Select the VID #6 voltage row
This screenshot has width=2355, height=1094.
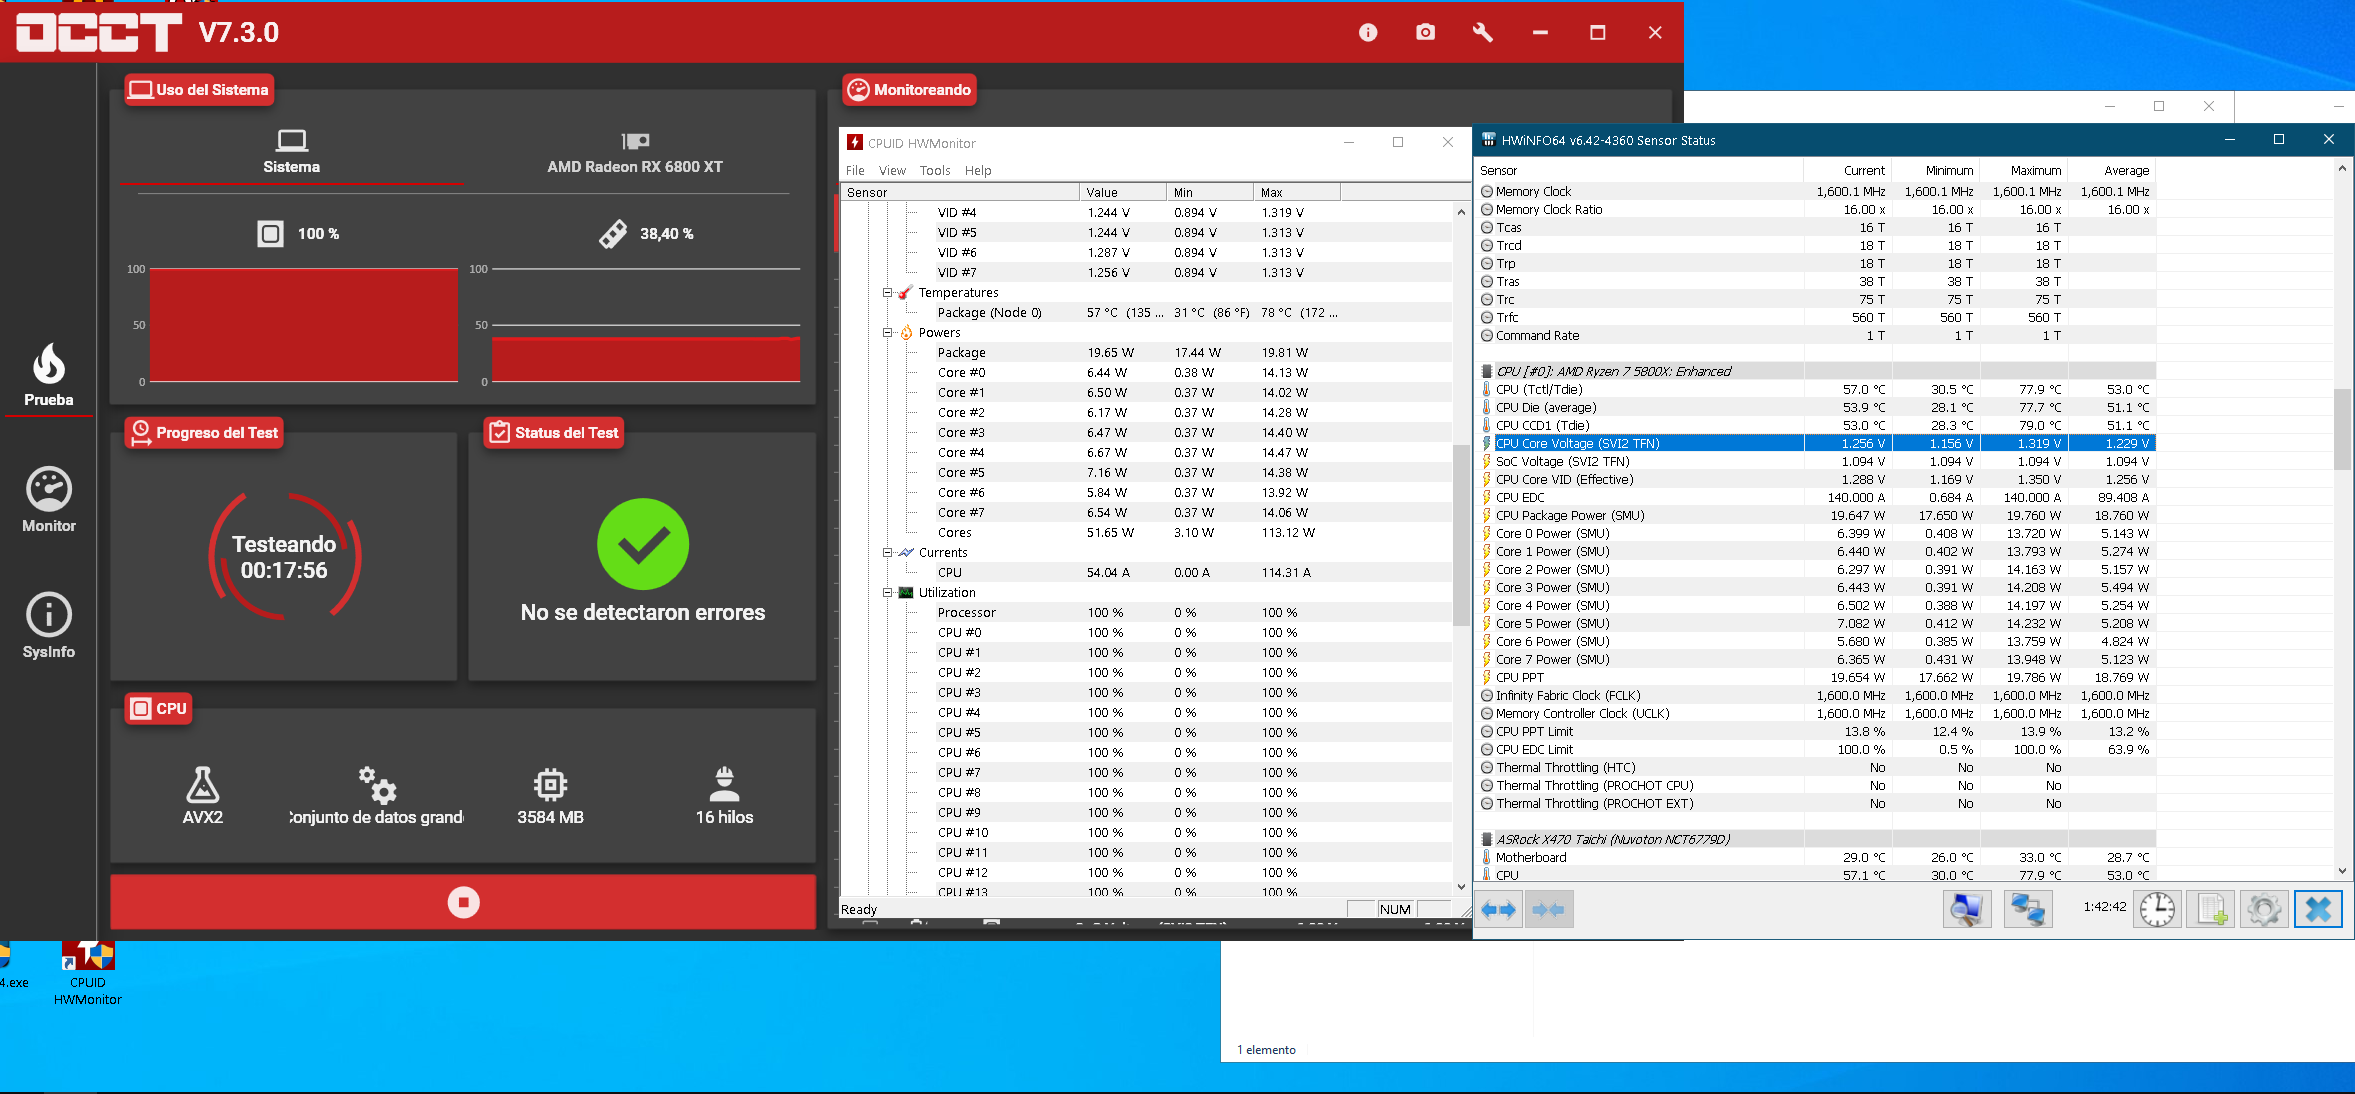[1146, 253]
